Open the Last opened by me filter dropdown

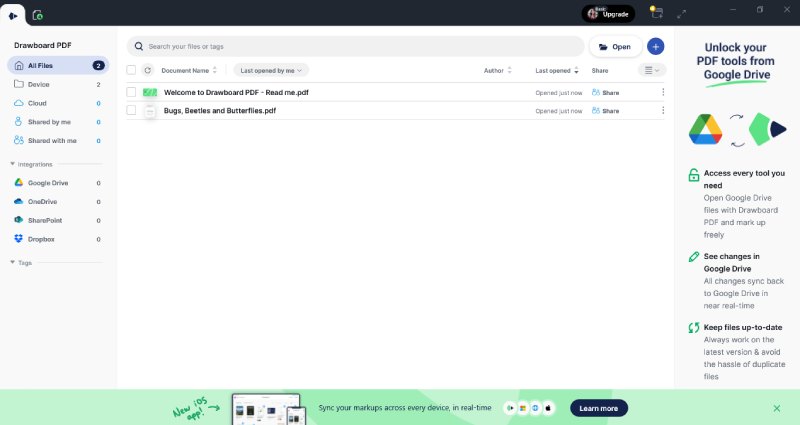coord(271,70)
